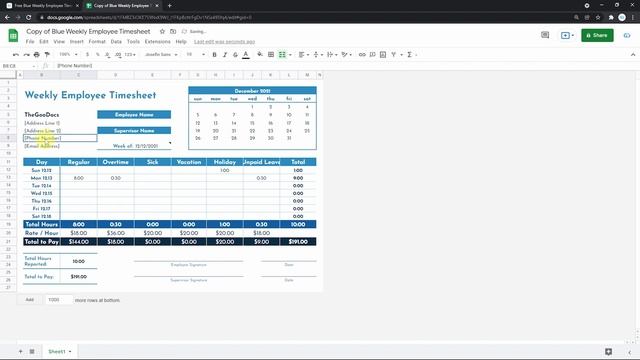640x360 pixels.
Task: Open the present/meet dropdown beside Share
Action: tap(567, 36)
